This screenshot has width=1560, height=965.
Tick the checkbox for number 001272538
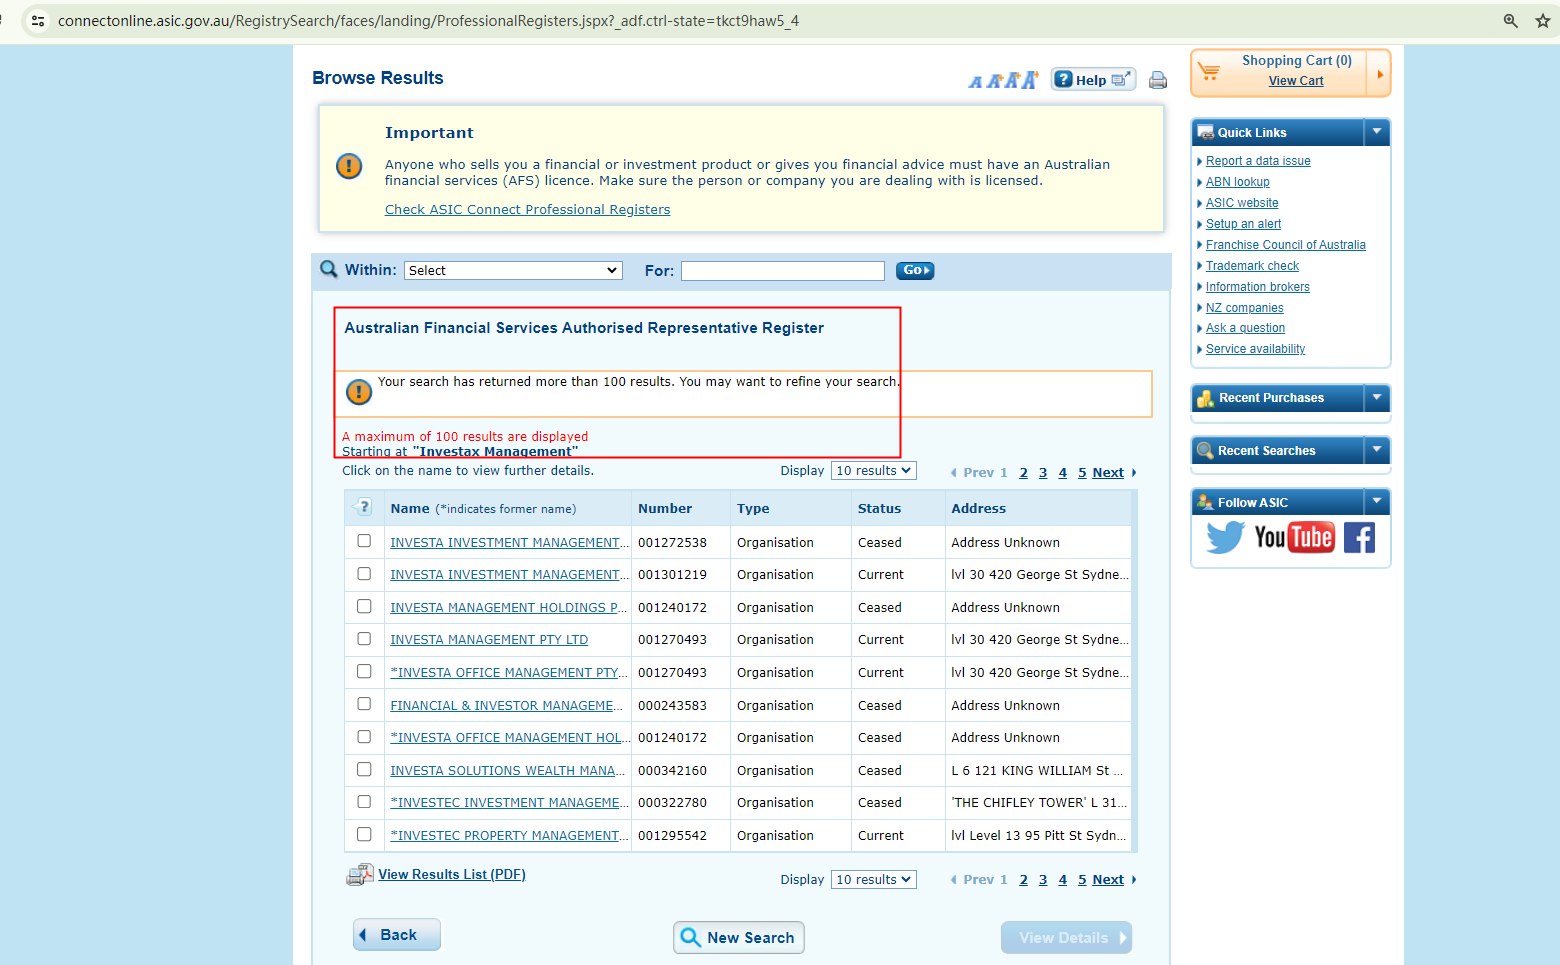pos(364,541)
